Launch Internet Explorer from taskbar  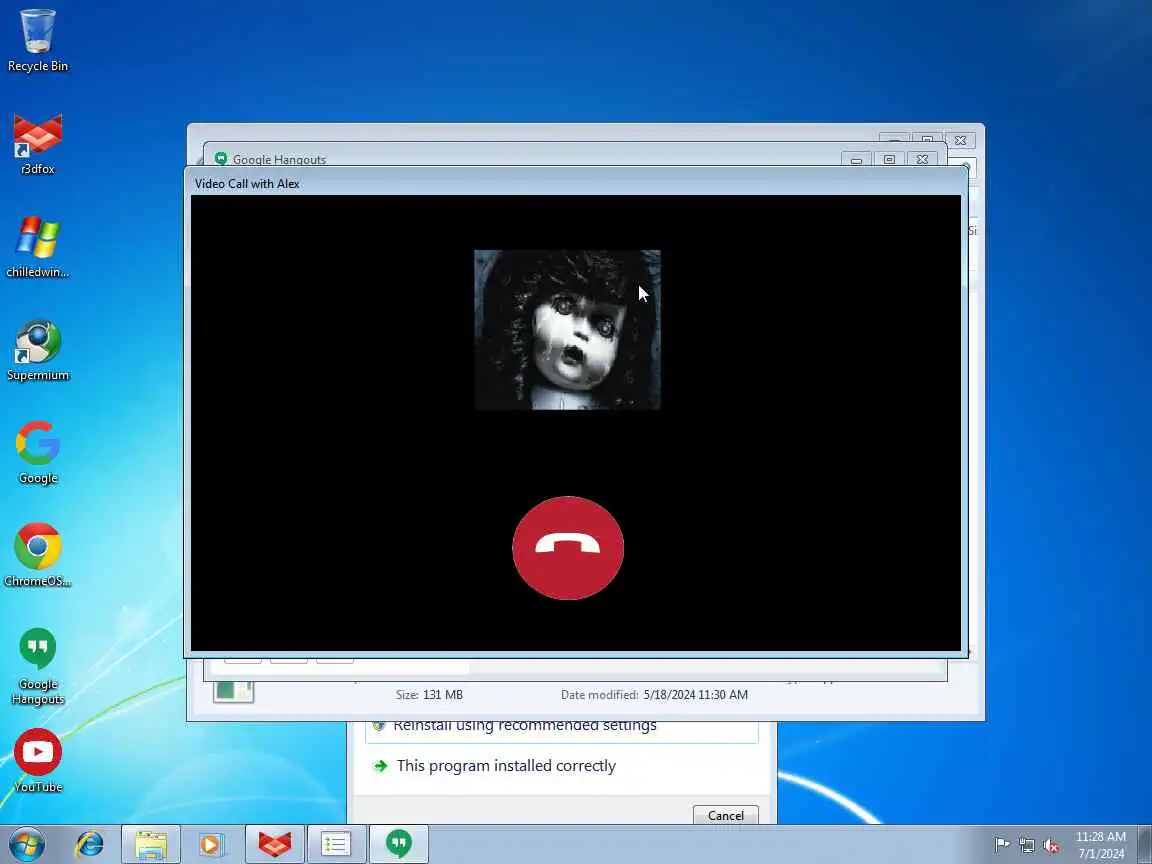[90, 844]
